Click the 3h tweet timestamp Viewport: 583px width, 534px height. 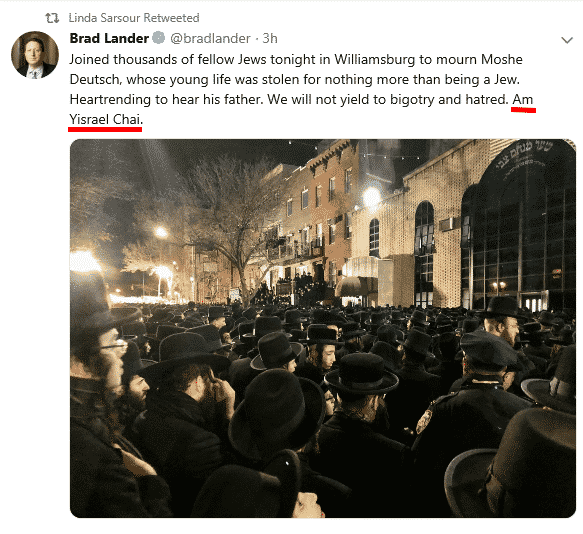(x=270, y=38)
